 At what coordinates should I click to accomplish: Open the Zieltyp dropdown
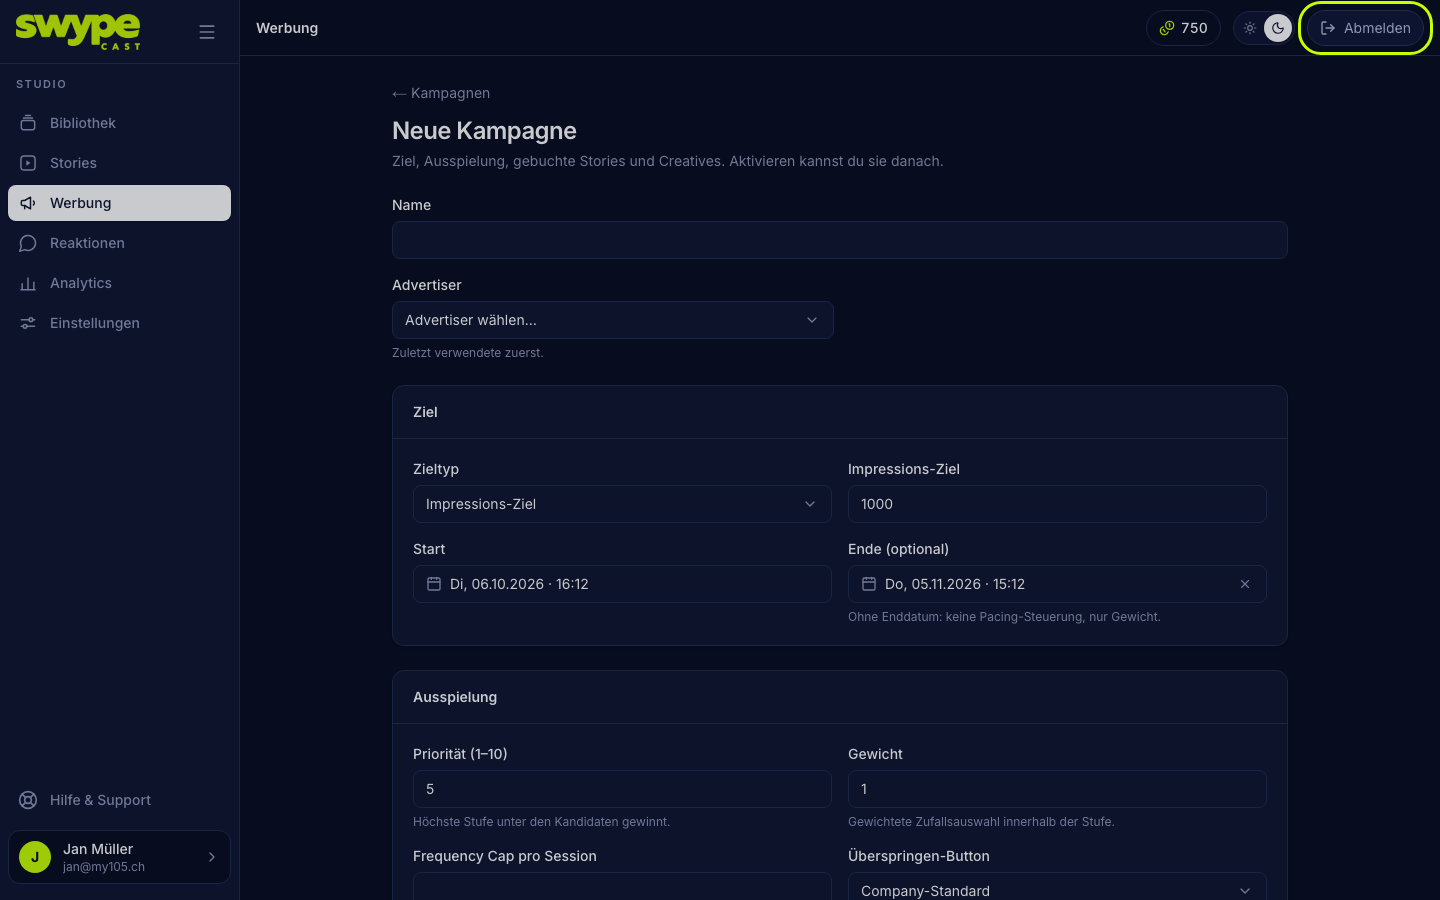click(622, 504)
